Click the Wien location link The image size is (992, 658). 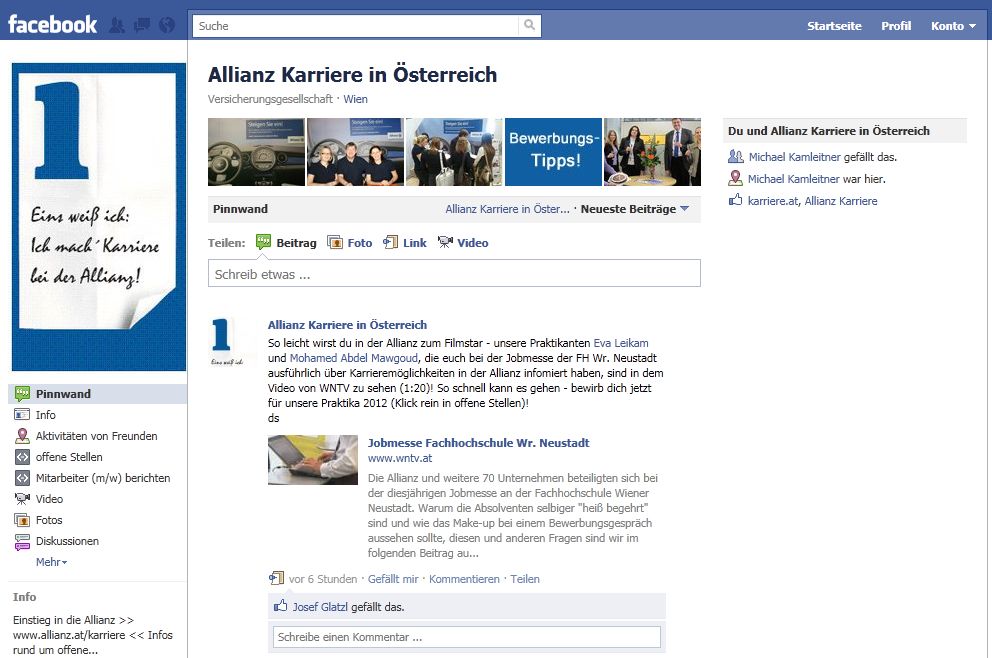click(356, 99)
